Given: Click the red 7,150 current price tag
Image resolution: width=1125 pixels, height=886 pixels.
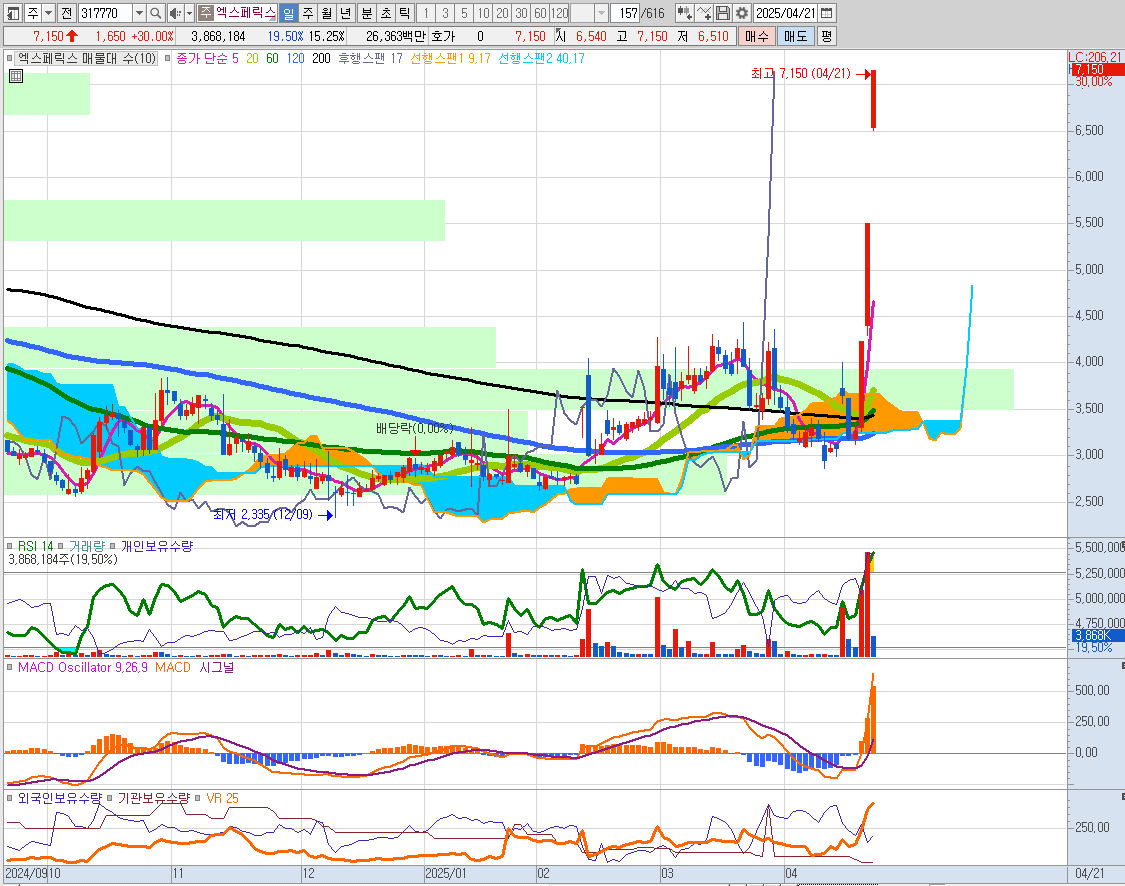Looking at the screenshot, I should (x=1097, y=70).
